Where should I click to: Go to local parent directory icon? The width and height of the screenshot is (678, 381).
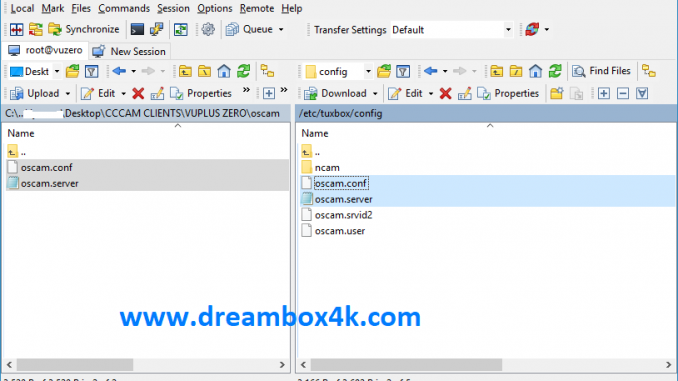pyautogui.click(x=185, y=71)
